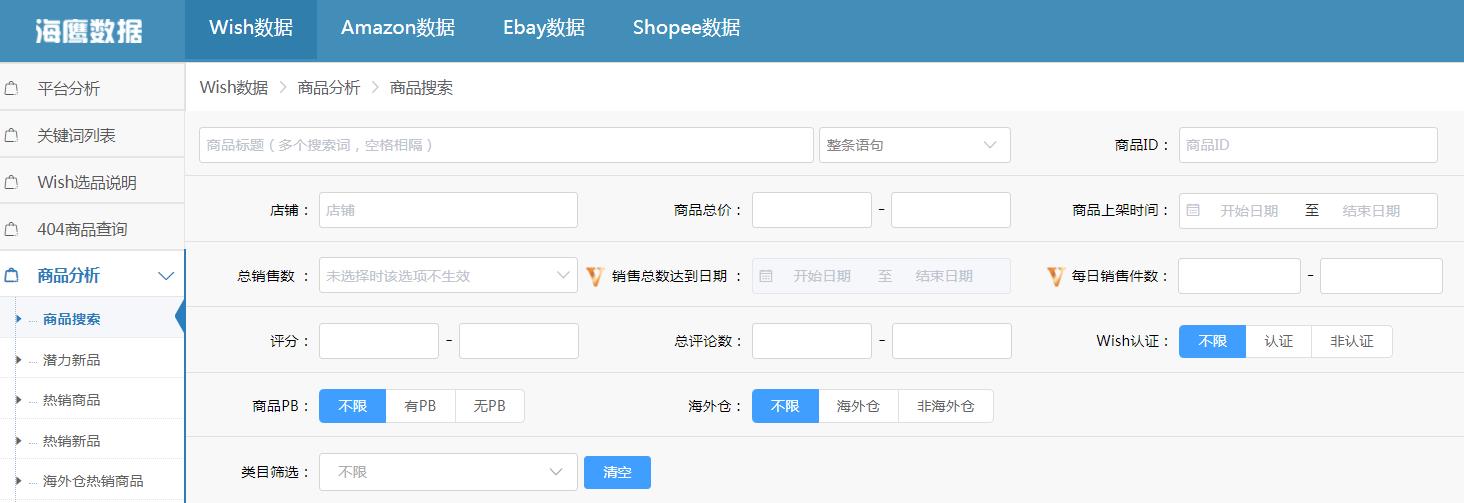This screenshot has width=1464, height=503.
Task: Open the 整条语句 match type dropdown
Action: coord(914,145)
